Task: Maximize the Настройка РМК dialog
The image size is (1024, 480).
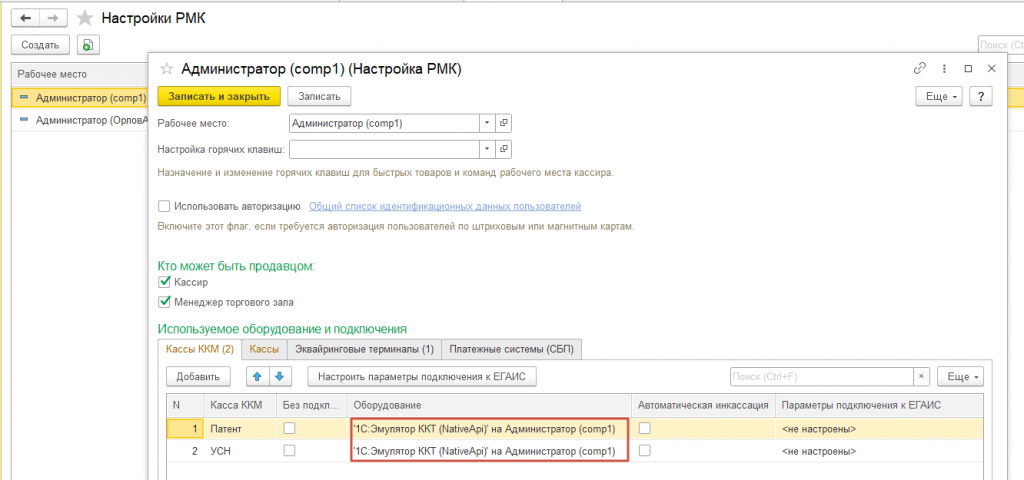Action: pos(968,68)
